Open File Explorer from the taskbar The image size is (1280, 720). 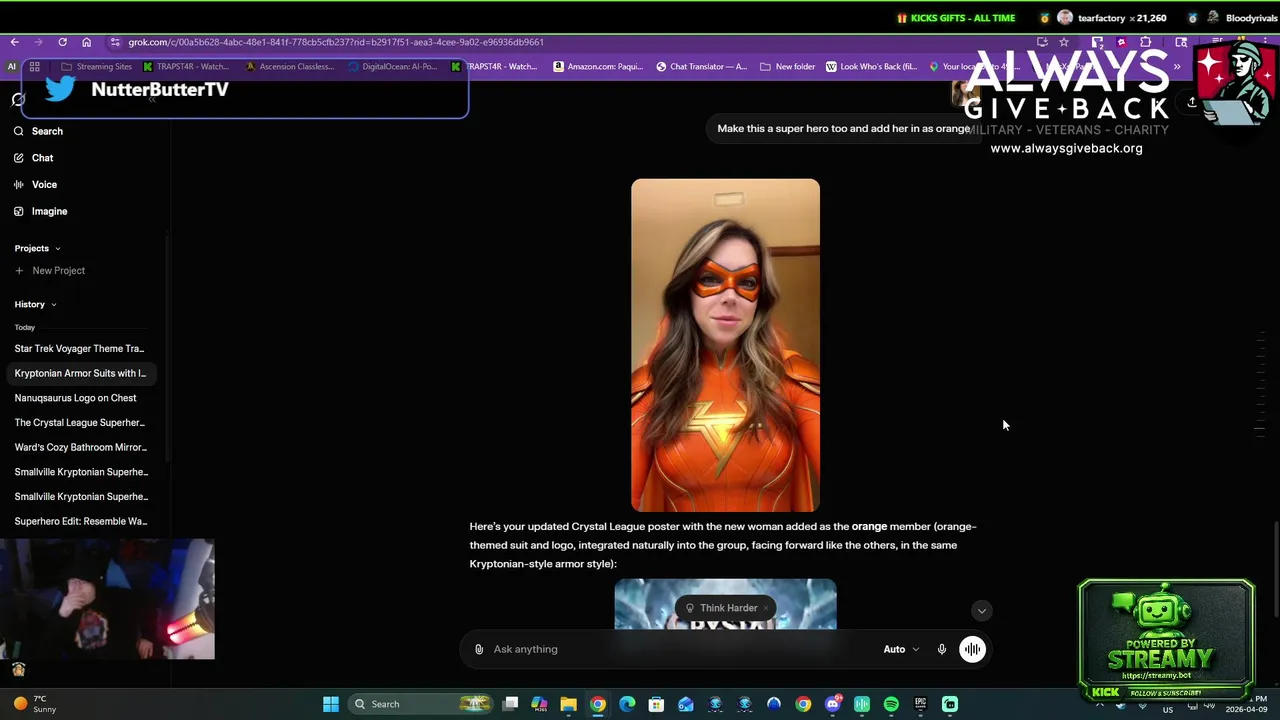(568, 704)
